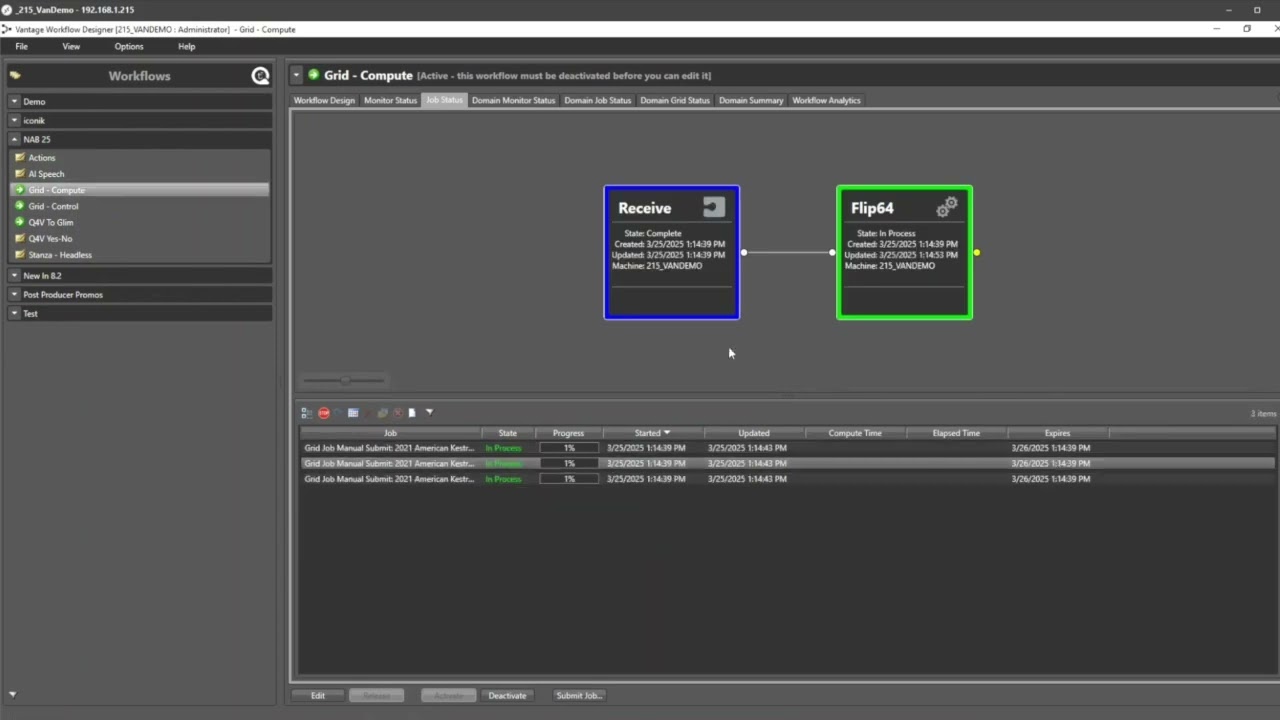
Task: Click the Expires column header
Action: 1057,433
